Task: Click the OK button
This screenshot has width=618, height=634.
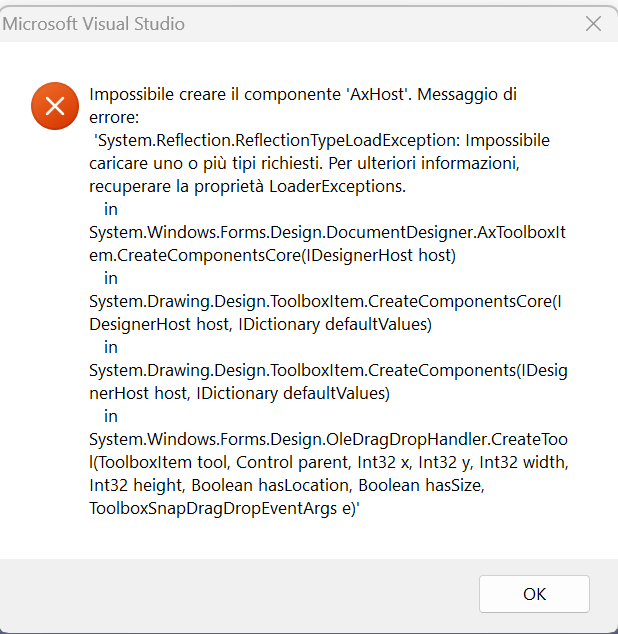Action: (534, 594)
